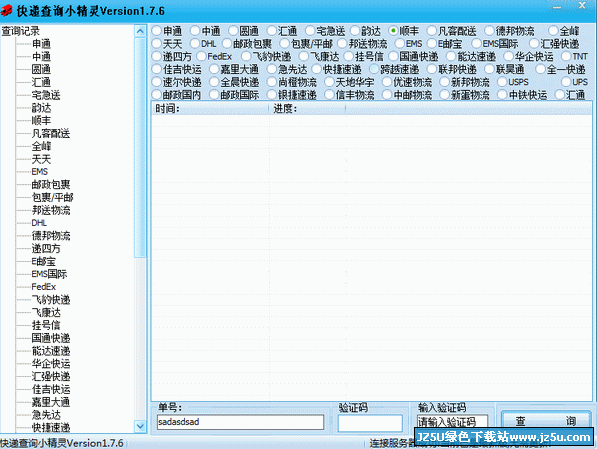Image resolution: width=597 pixels, height=449 pixels.
Task: Select the FedEx tree item
Action: tap(43, 287)
